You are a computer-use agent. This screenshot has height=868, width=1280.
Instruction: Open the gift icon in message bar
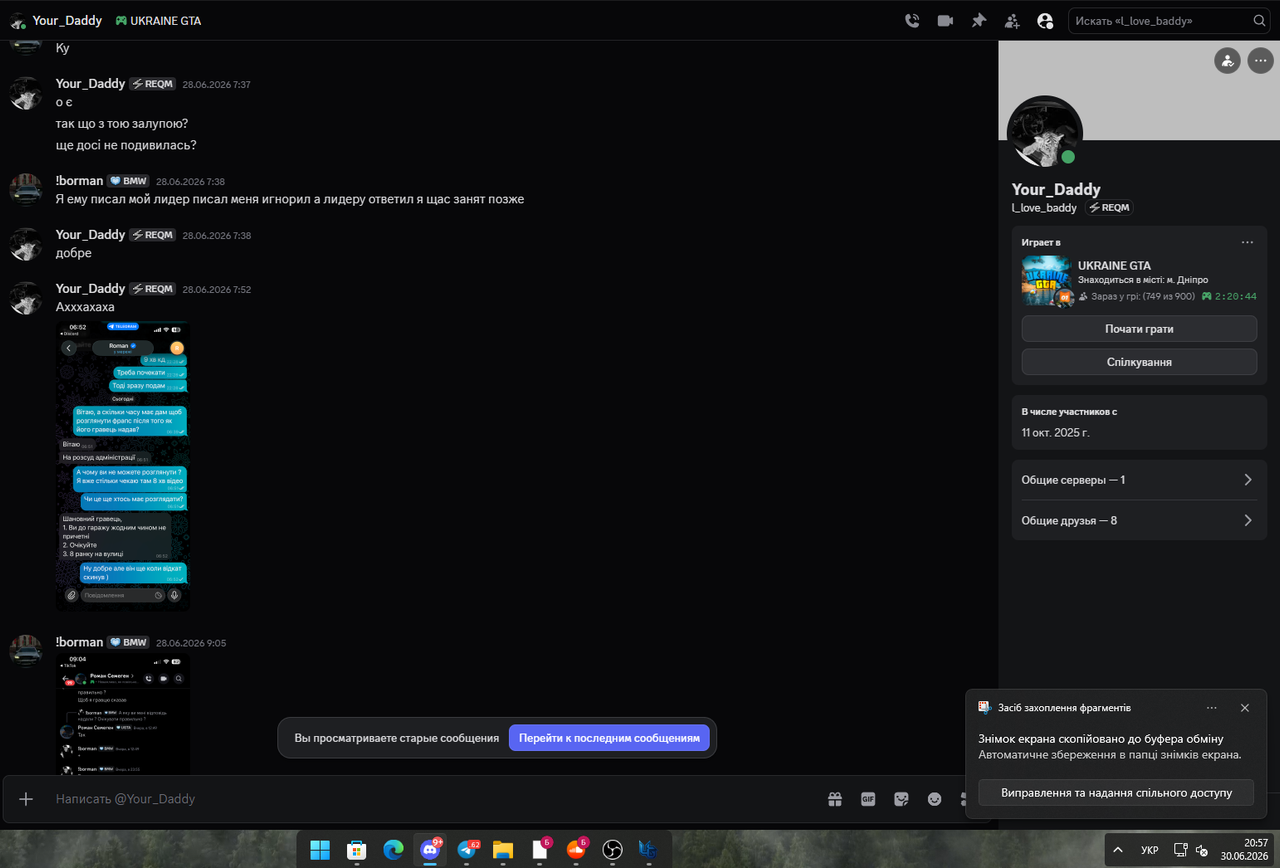tap(834, 799)
